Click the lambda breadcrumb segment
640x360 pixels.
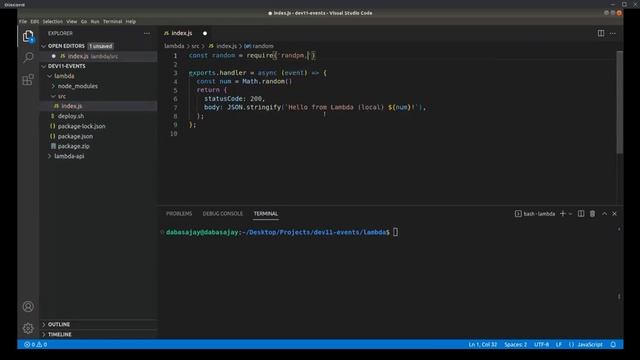pyautogui.click(x=174, y=46)
